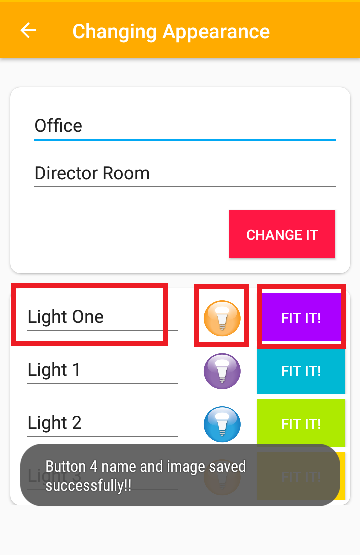The width and height of the screenshot is (361, 555).
Task: Edit the Light 1 name field
Action: coord(102,370)
